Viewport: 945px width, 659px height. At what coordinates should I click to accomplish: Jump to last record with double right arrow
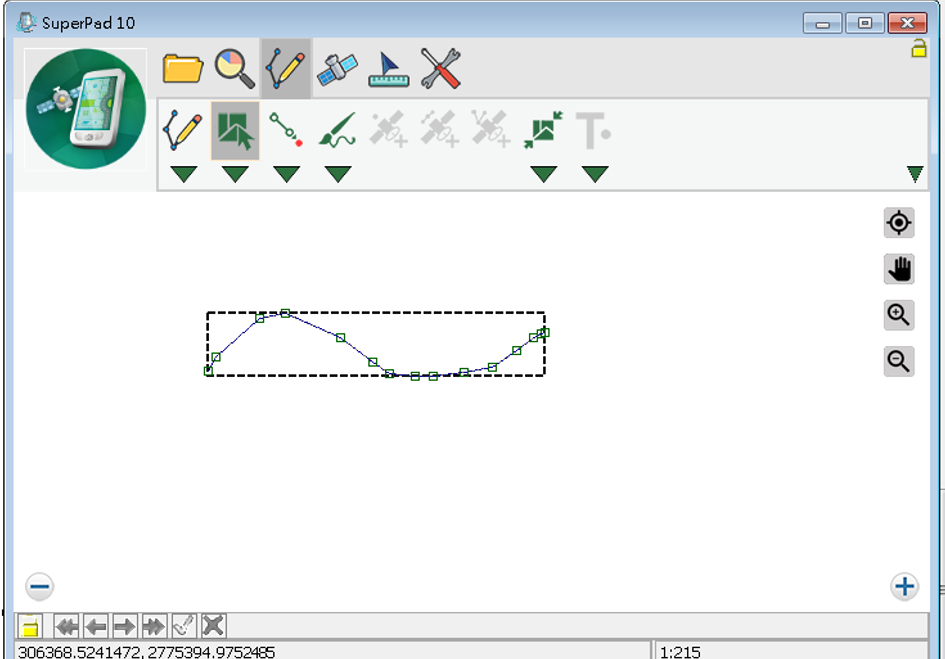pos(154,626)
